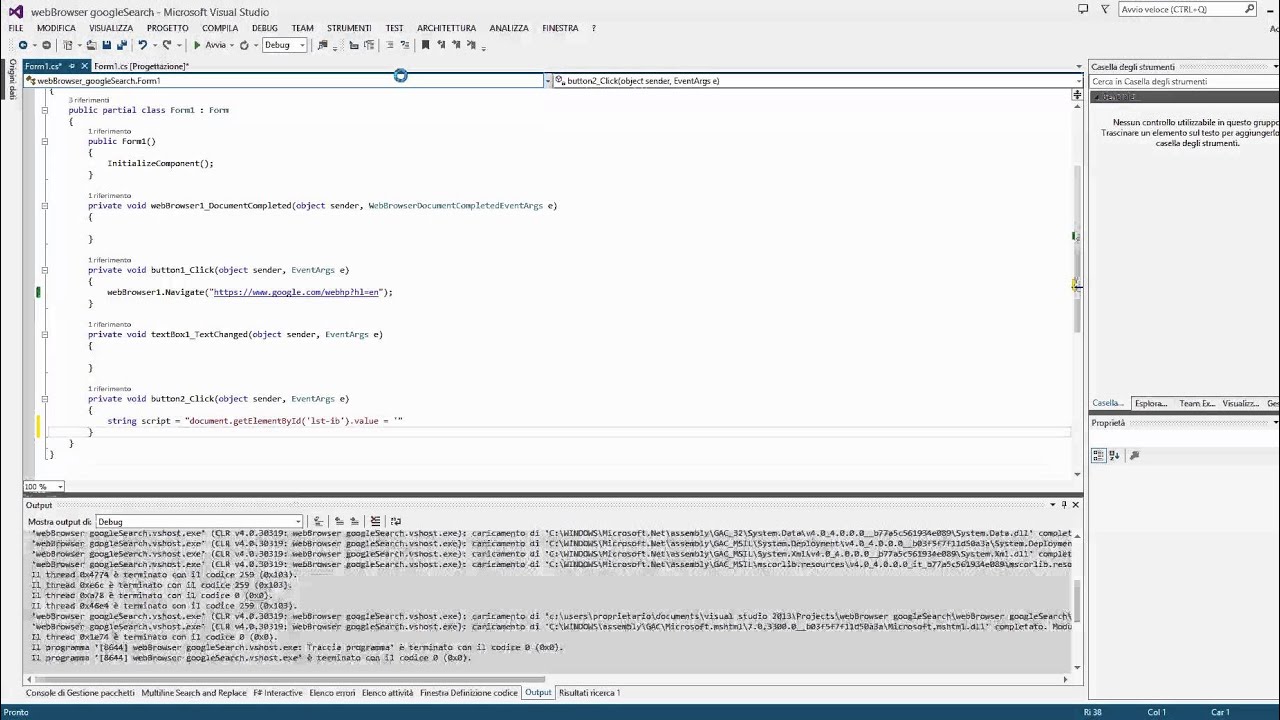
Task: Click the Uncomment selected lines icon
Action: [x=369, y=45]
